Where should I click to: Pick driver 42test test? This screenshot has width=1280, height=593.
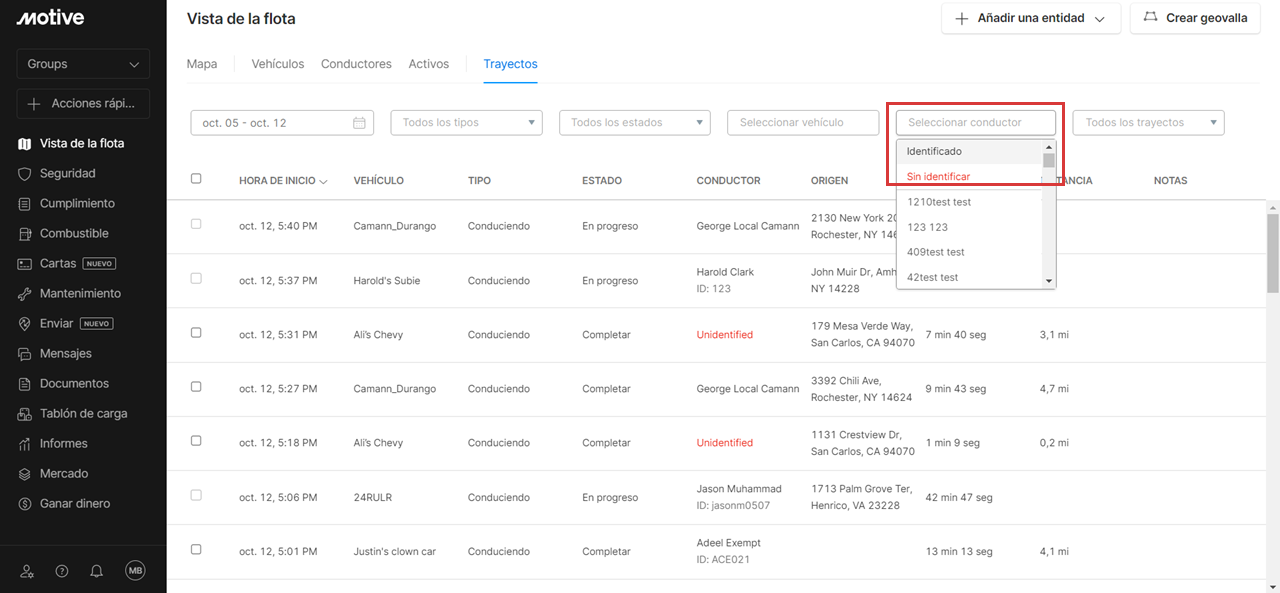968,277
